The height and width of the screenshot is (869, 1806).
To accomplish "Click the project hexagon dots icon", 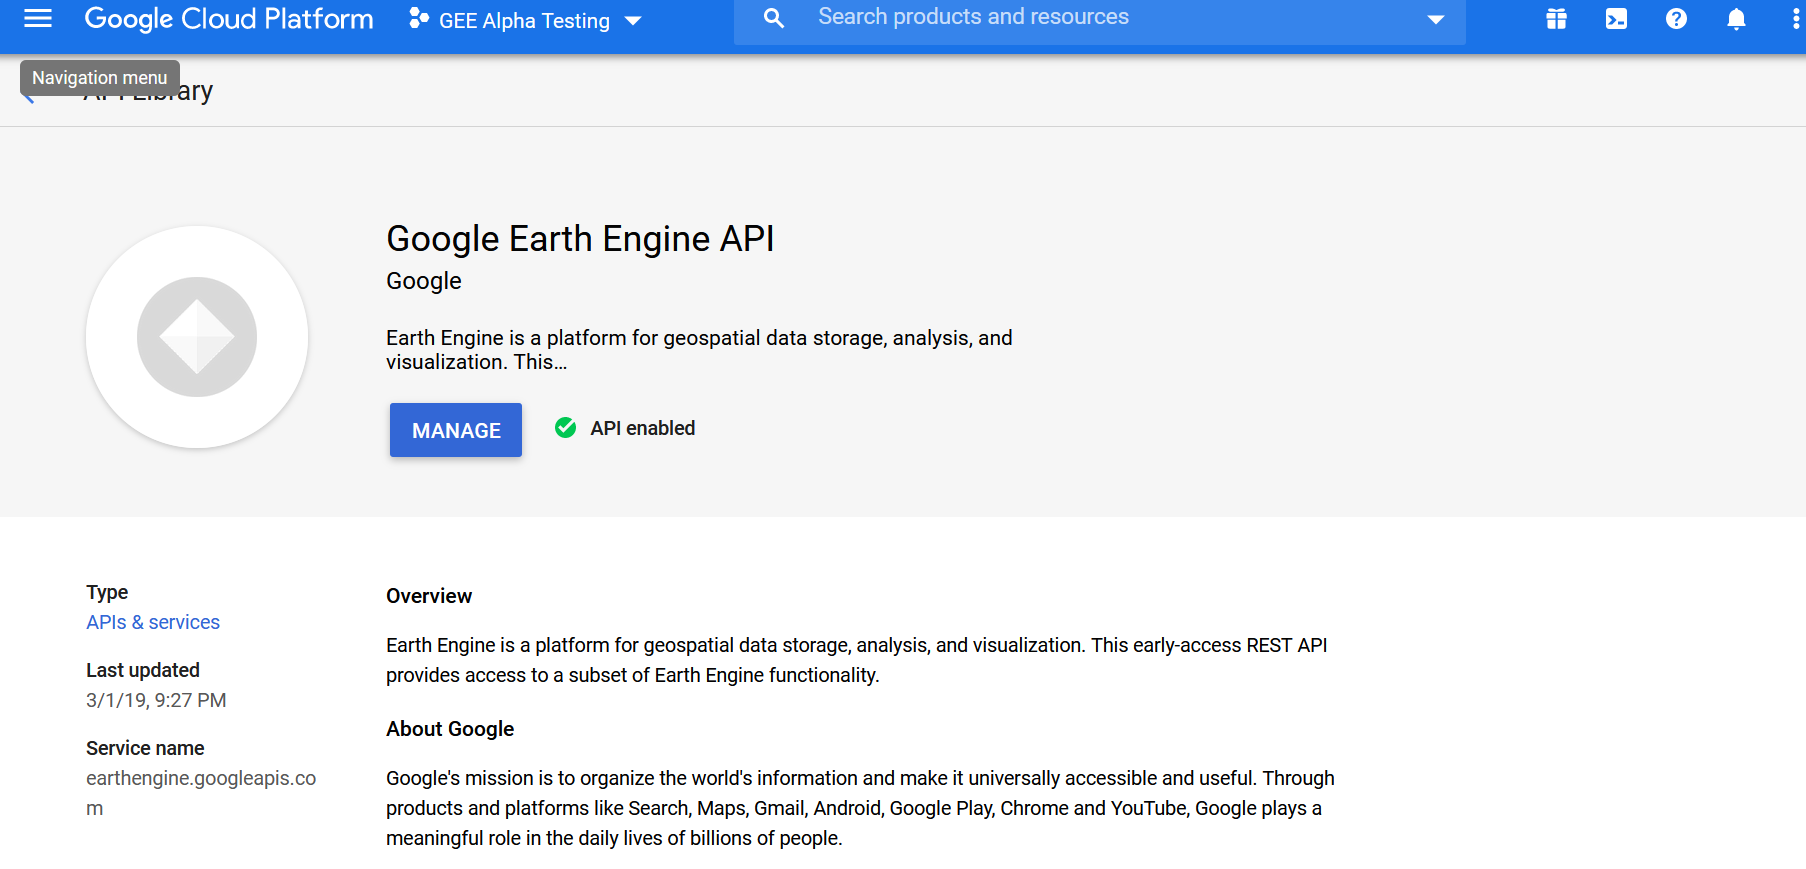I will click(x=419, y=19).
